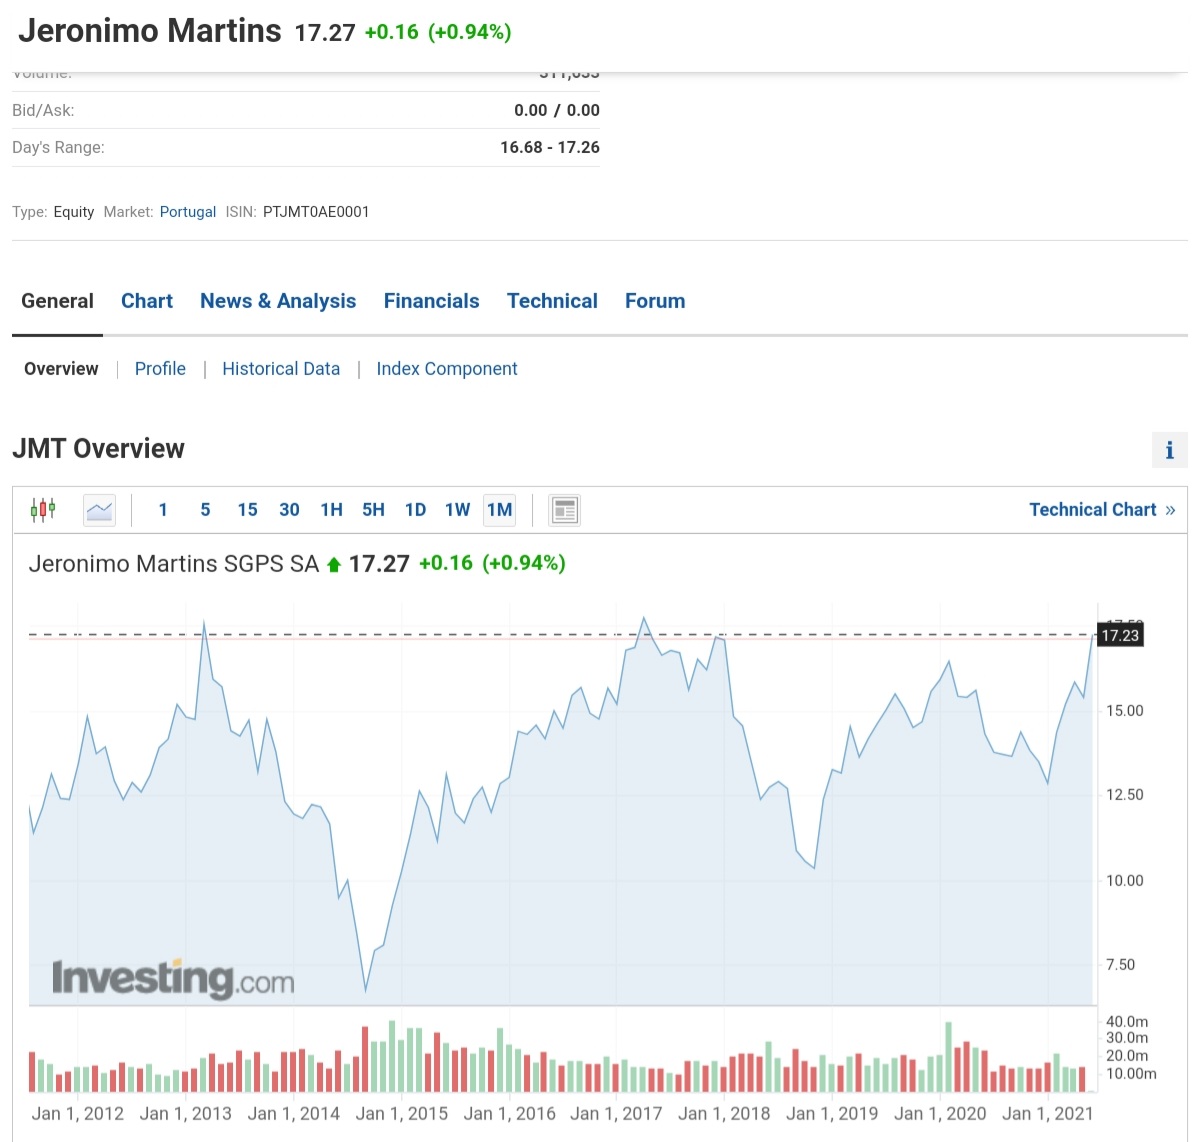Pick the 1H interval option
Viewport: 1200px width, 1142px height.
pos(331,510)
